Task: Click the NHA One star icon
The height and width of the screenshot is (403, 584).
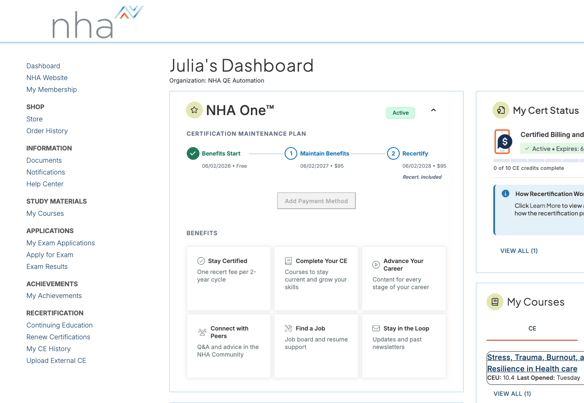Action: coord(194,110)
